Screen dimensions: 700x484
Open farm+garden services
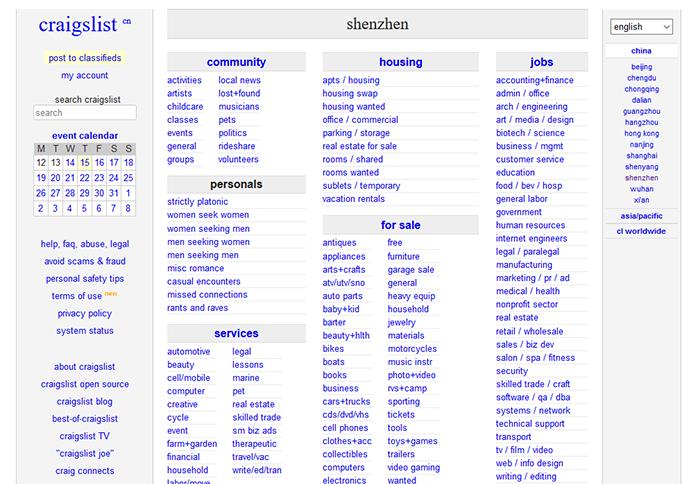click(x=192, y=444)
